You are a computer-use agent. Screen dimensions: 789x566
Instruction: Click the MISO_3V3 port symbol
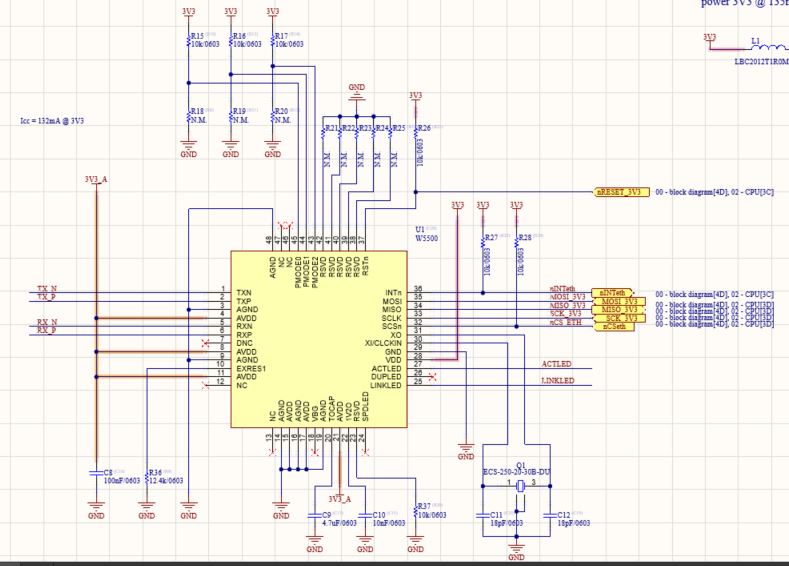[618, 309]
